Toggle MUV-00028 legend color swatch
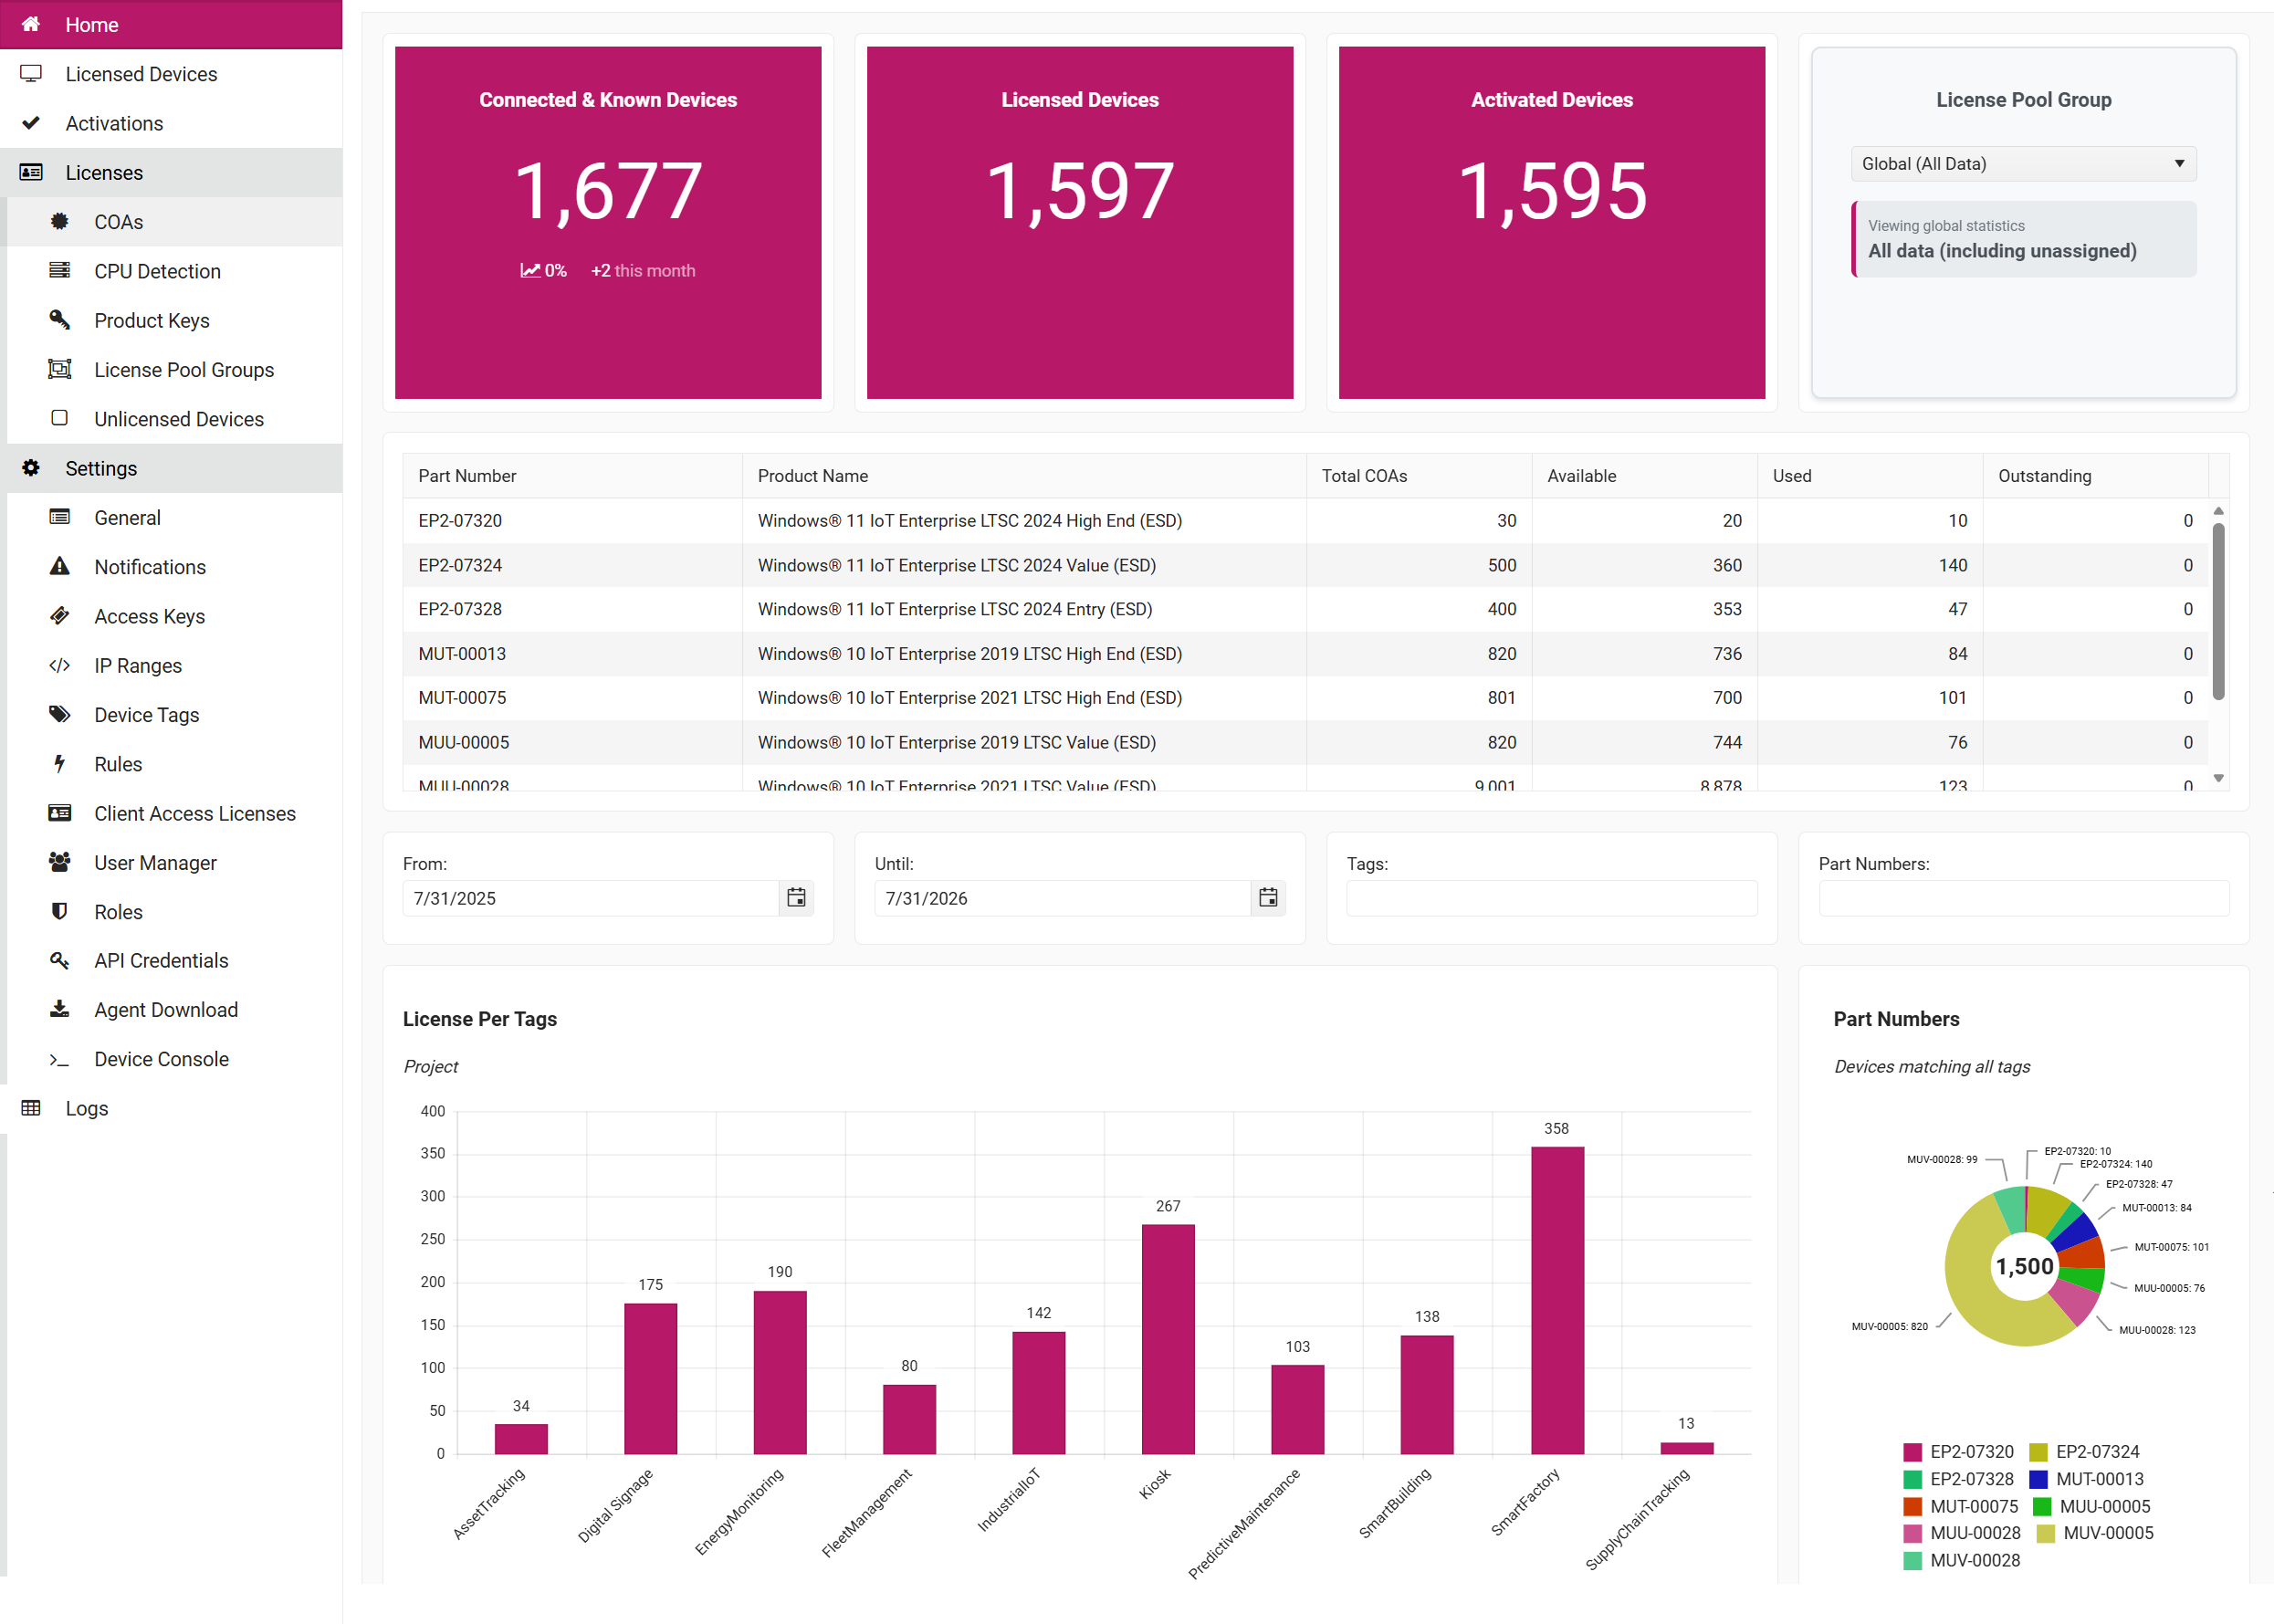 coord(1912,1561)
